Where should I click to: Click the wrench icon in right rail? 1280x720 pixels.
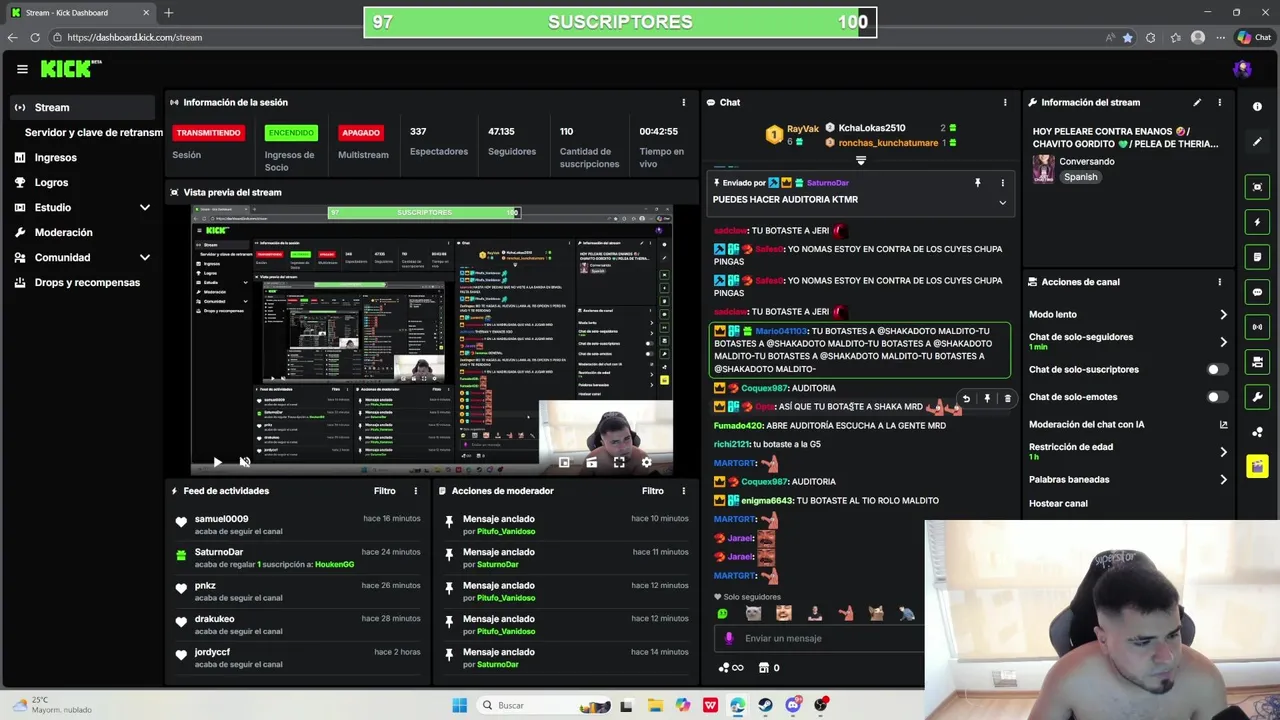[x=1257, y=397]
